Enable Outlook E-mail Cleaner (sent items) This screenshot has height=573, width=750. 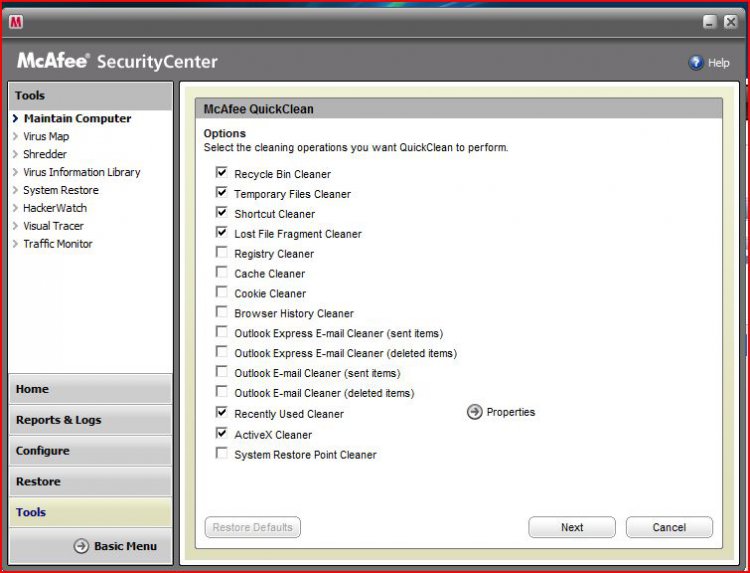pos(221,372)
